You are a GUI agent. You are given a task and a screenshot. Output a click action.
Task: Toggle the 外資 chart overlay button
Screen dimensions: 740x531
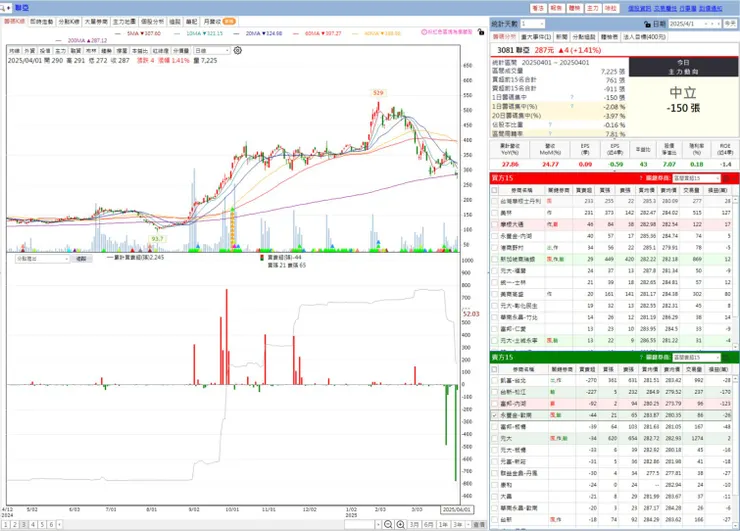pyautogui.click(x=30, y=51)
